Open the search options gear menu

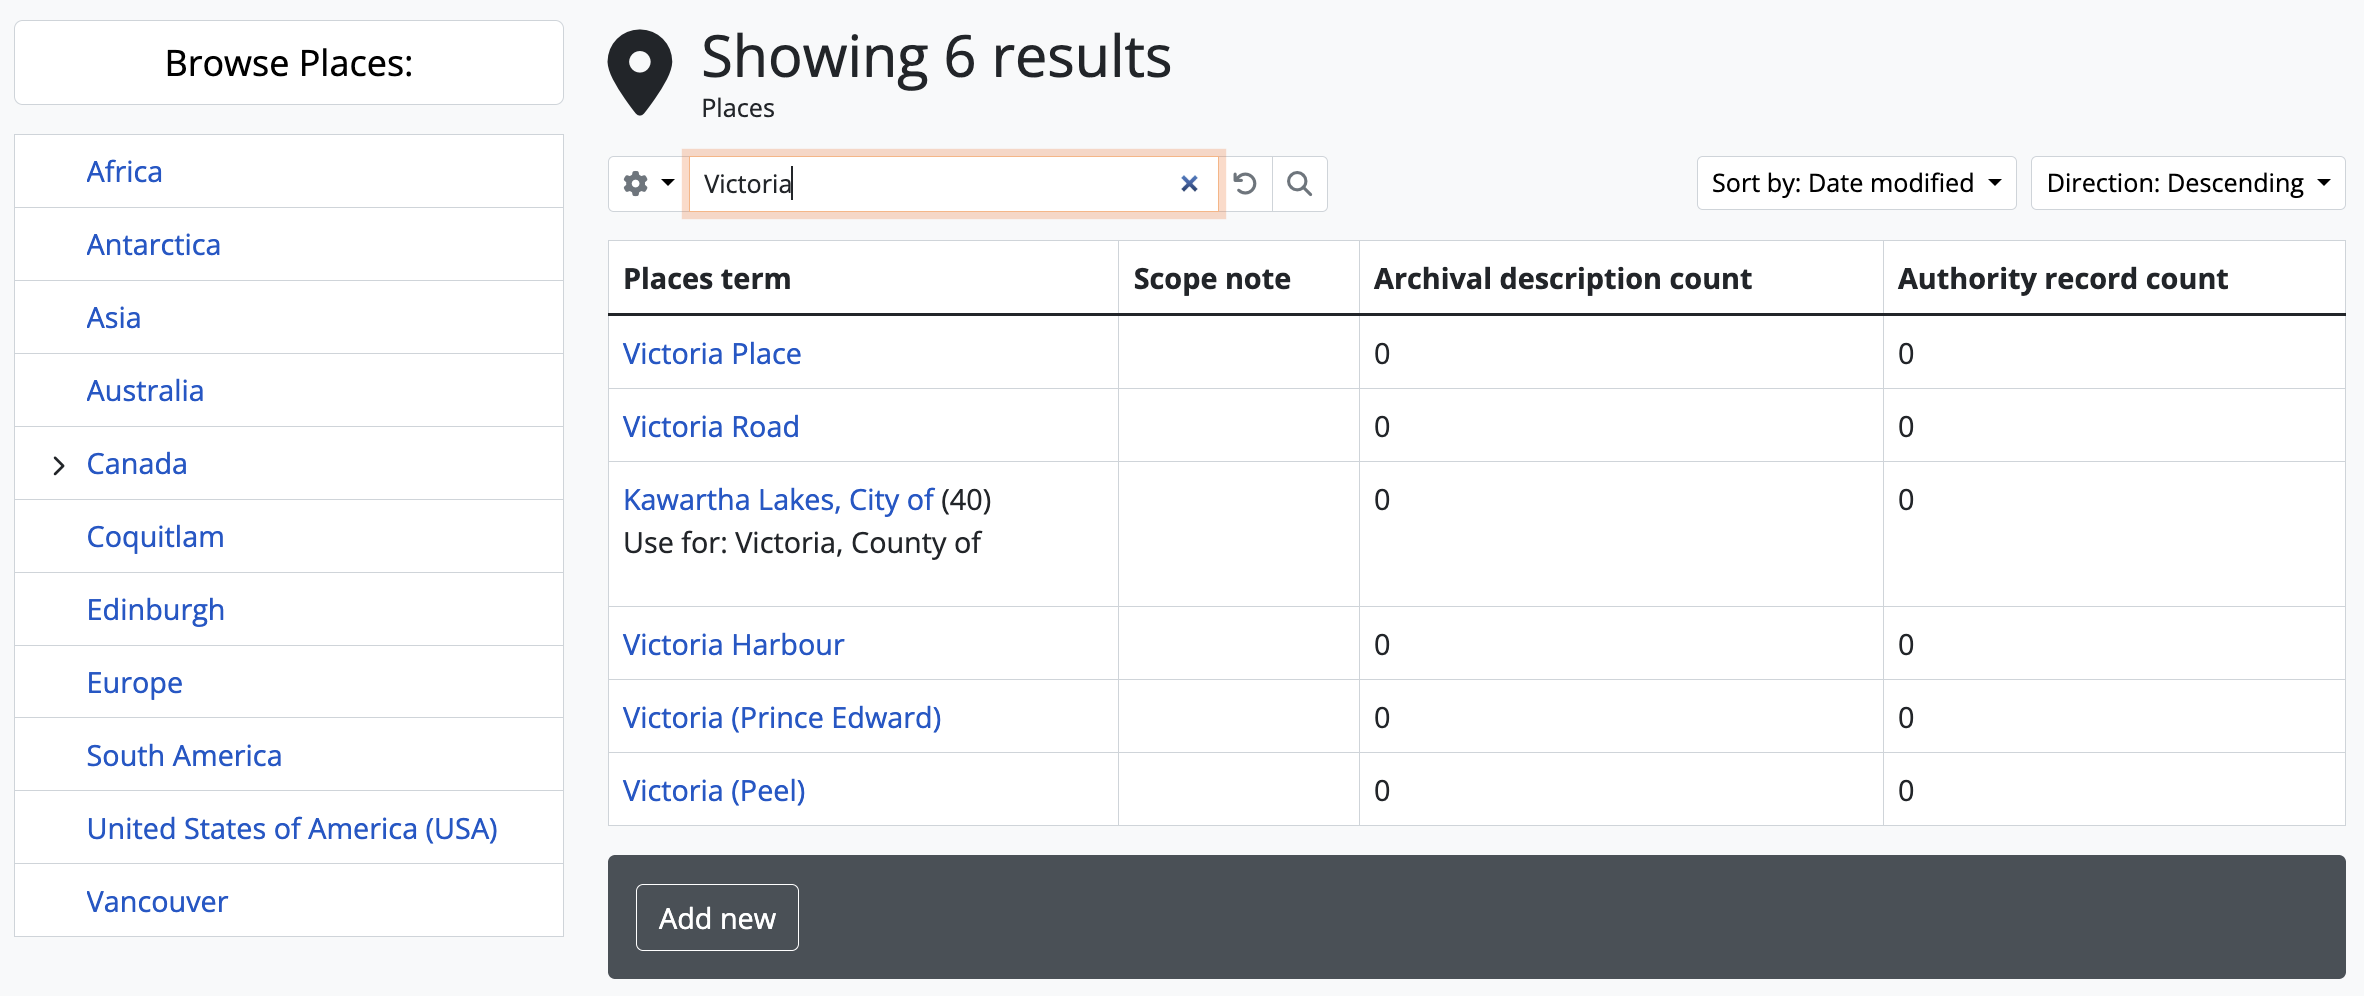pyautogui.click(x=648, y=184)
